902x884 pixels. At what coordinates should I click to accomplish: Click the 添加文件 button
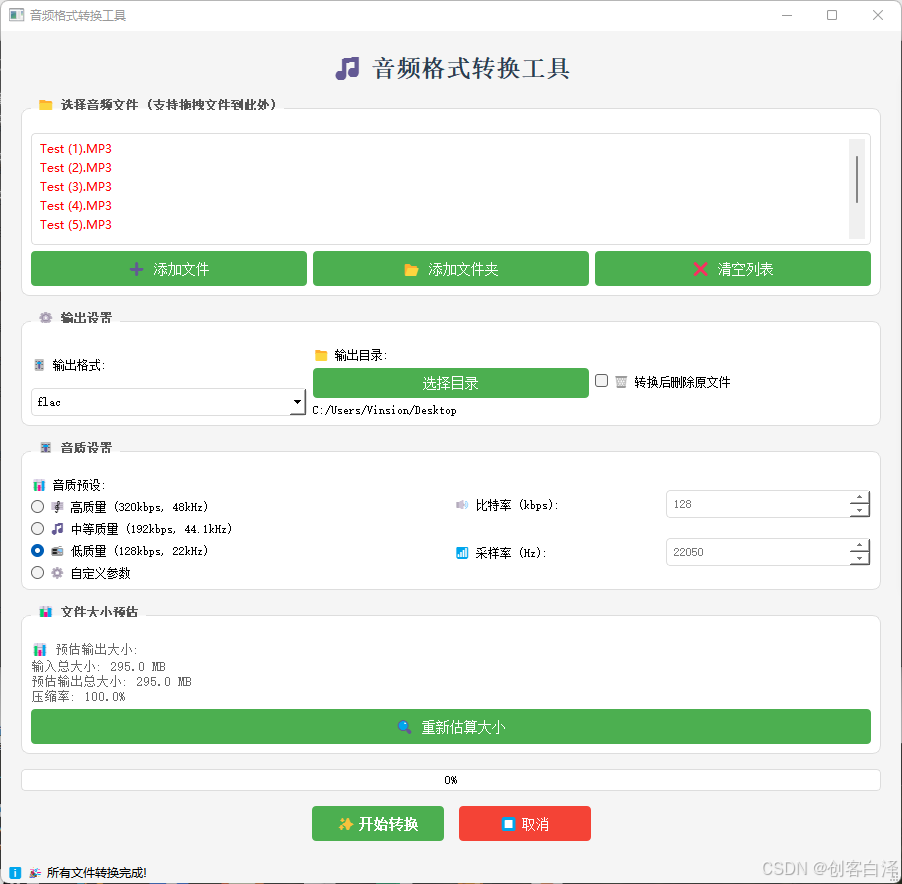tap(169, 269)
